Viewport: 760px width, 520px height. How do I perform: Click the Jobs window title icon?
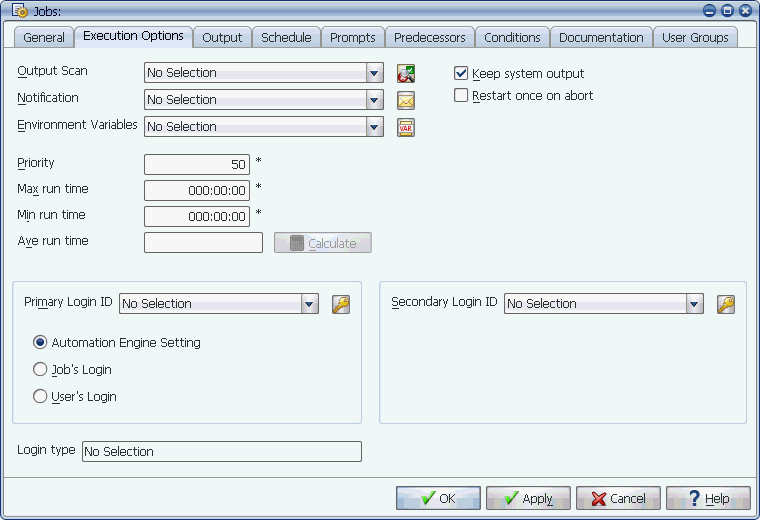point(19,10)
